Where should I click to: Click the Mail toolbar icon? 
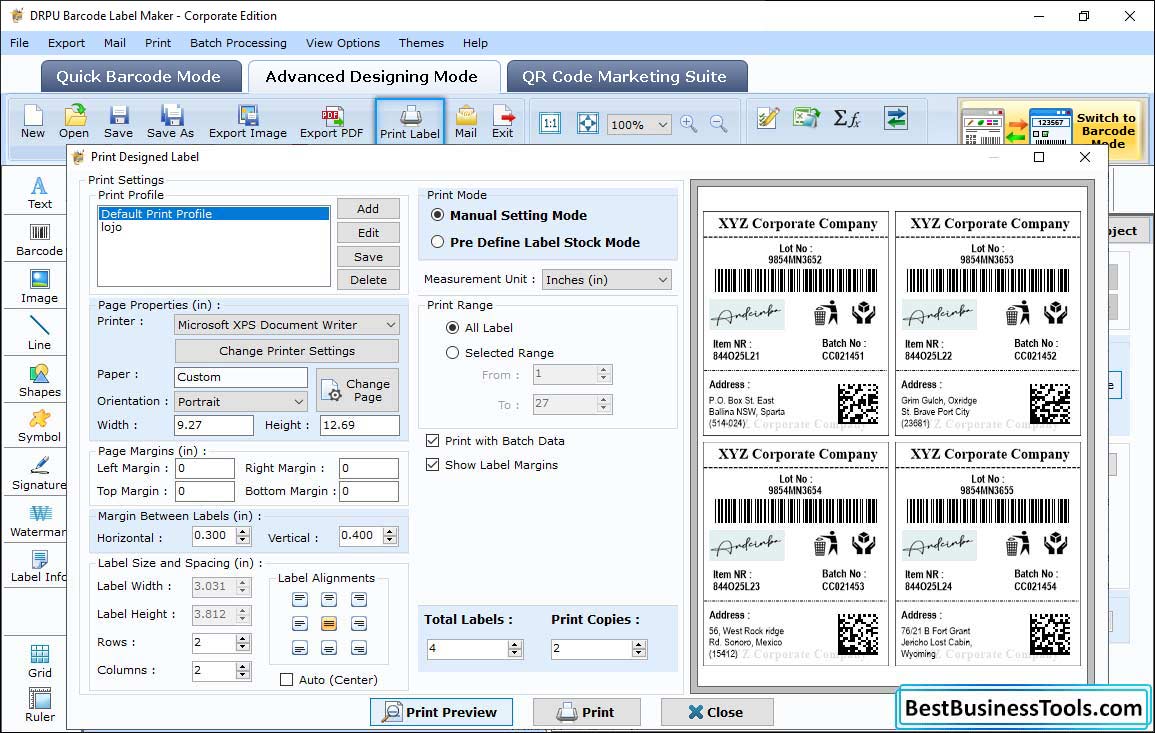click(466, 122)
